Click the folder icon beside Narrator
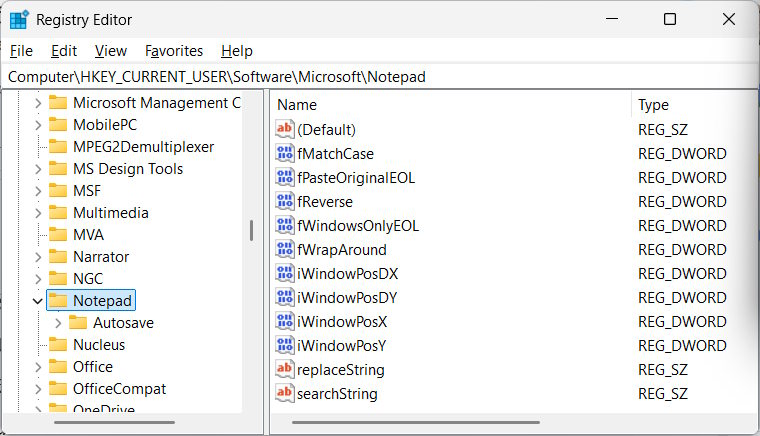The image size is (760, 436). (58, 257)
